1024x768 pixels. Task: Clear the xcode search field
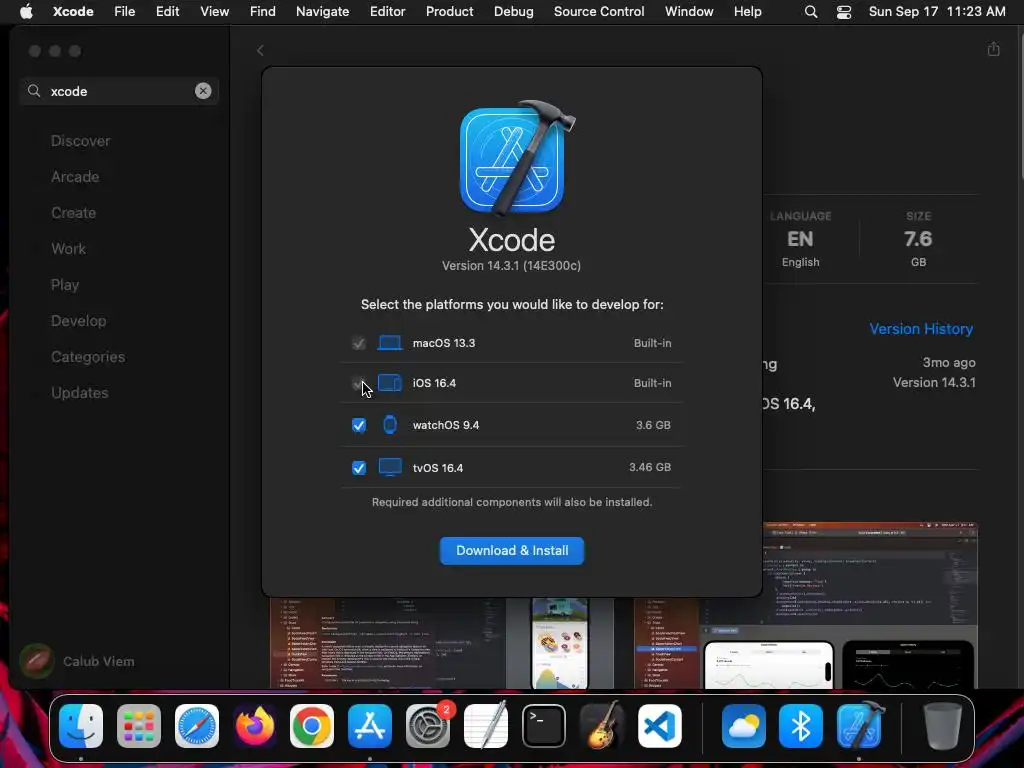[203, 91]
